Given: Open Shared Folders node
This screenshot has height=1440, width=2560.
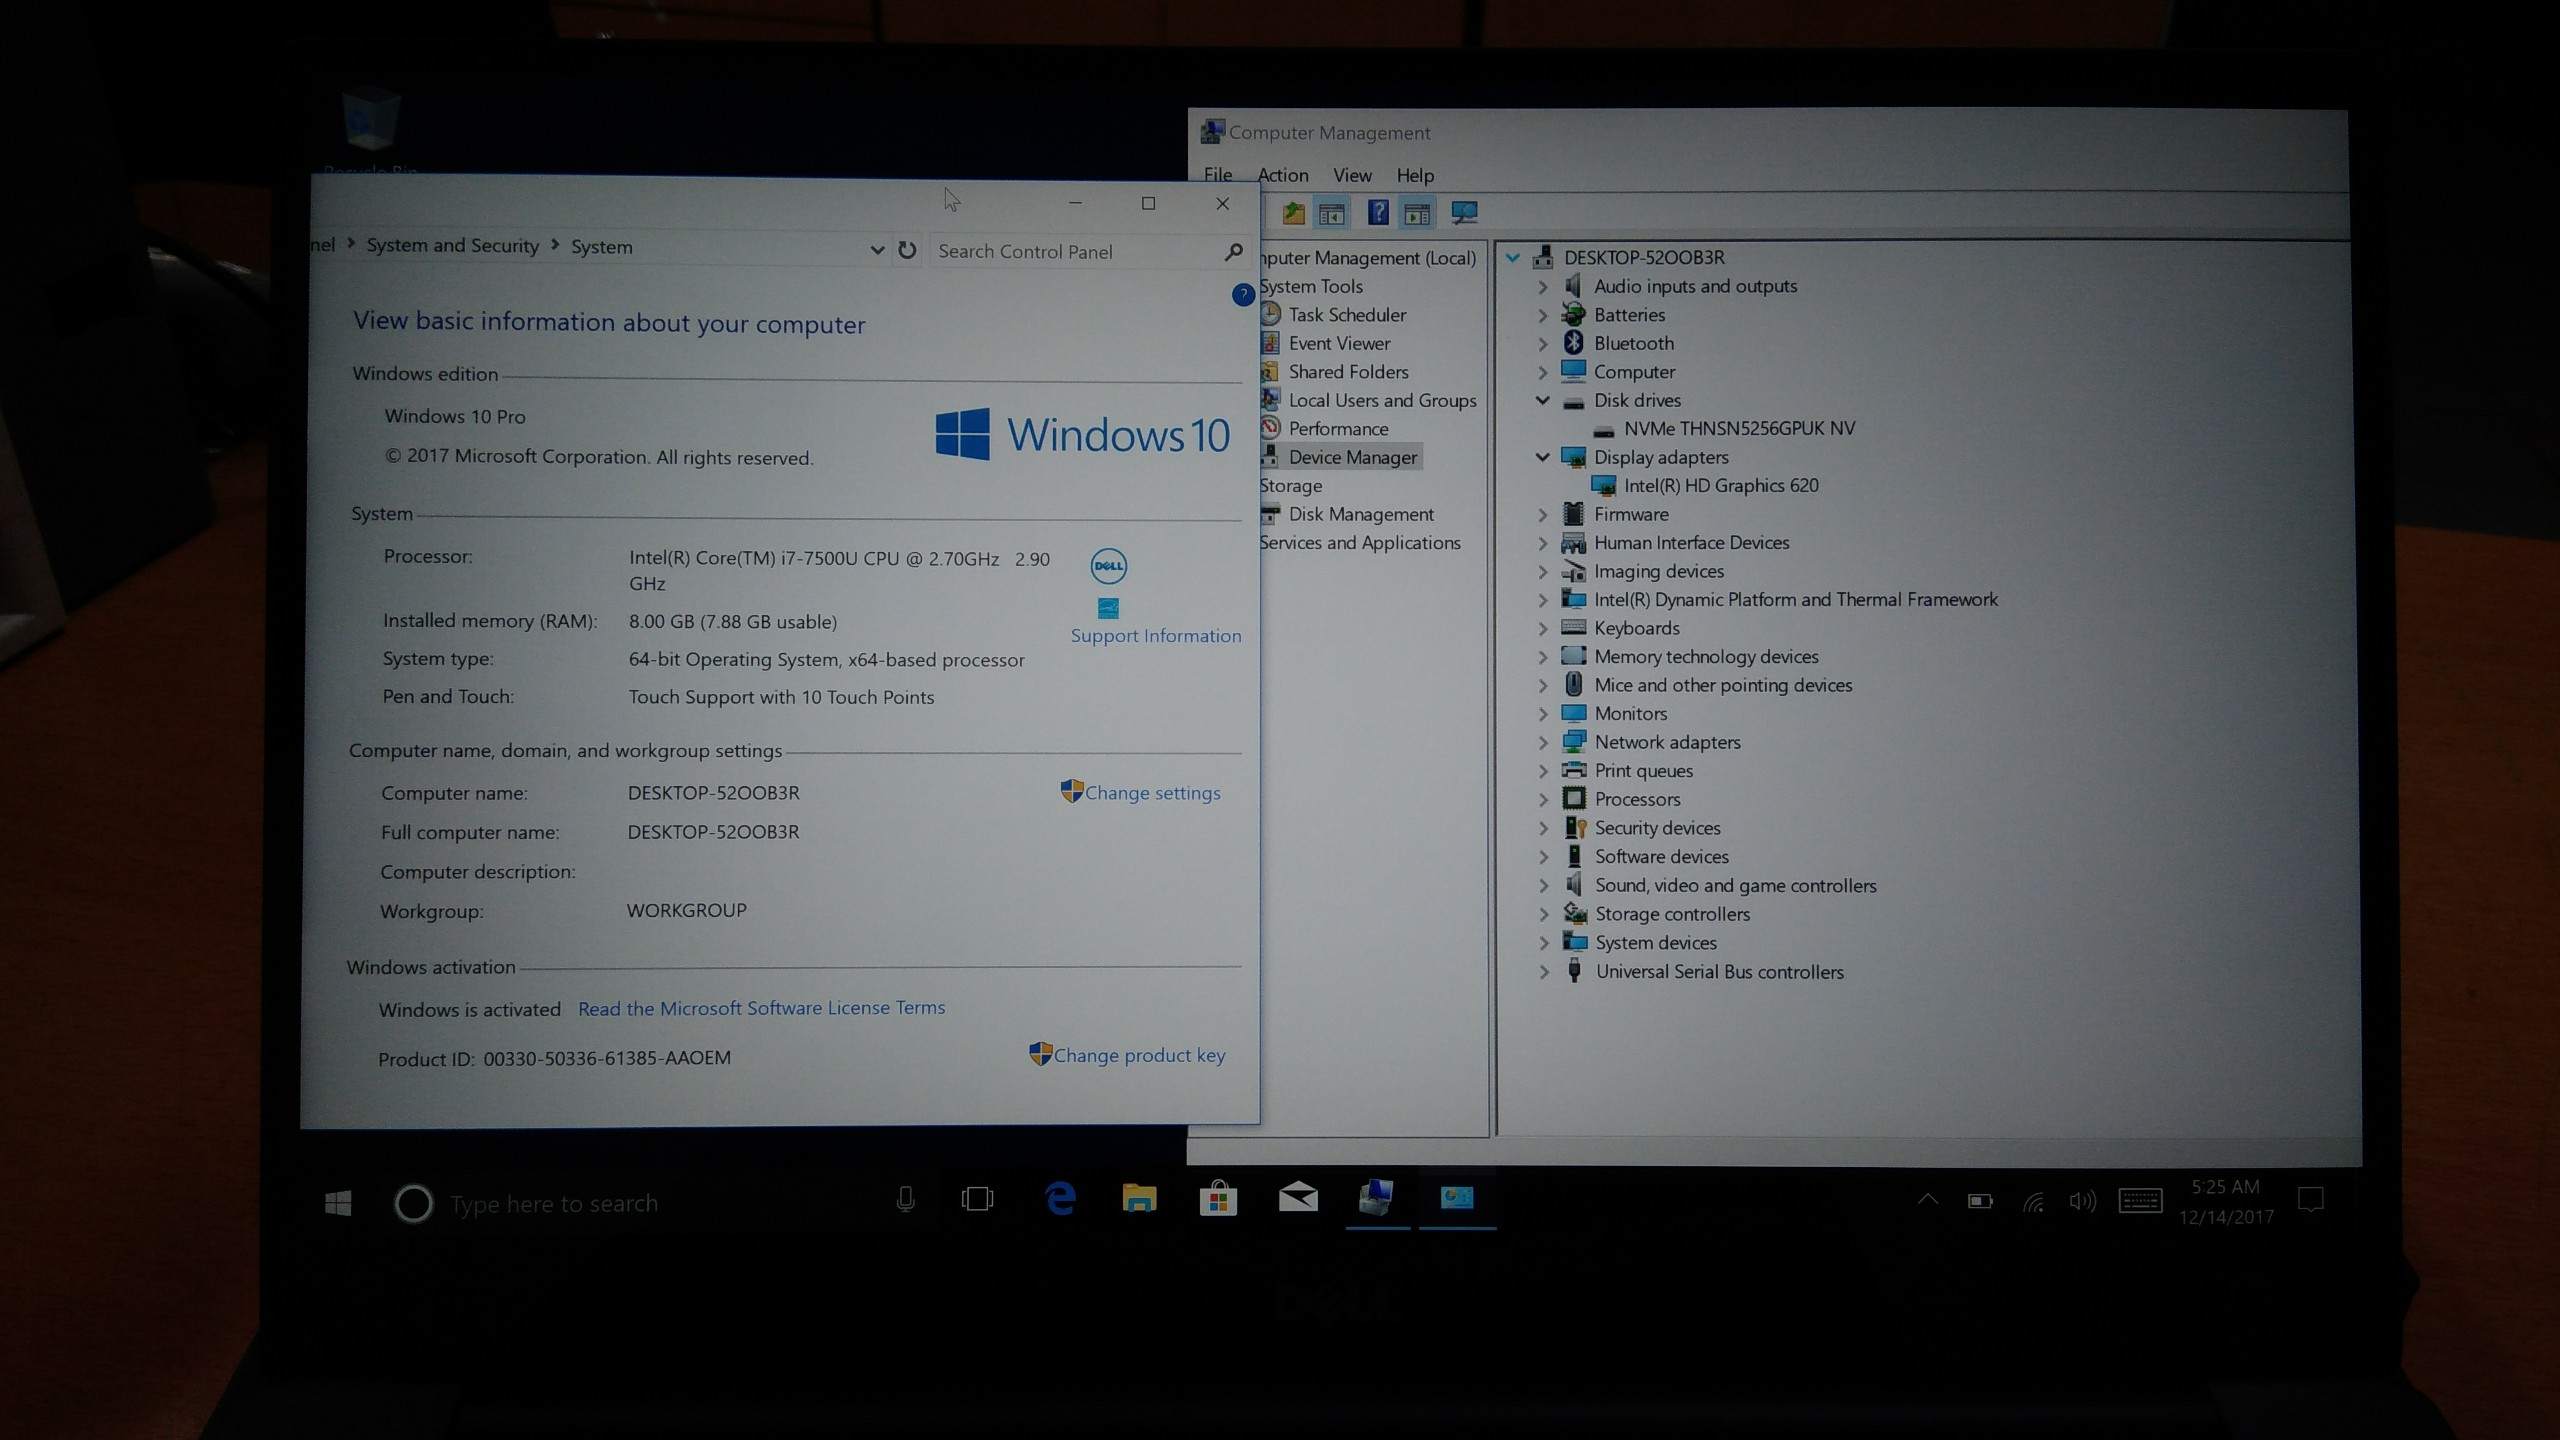Looking at the screenshot, I should point(1348,371).
